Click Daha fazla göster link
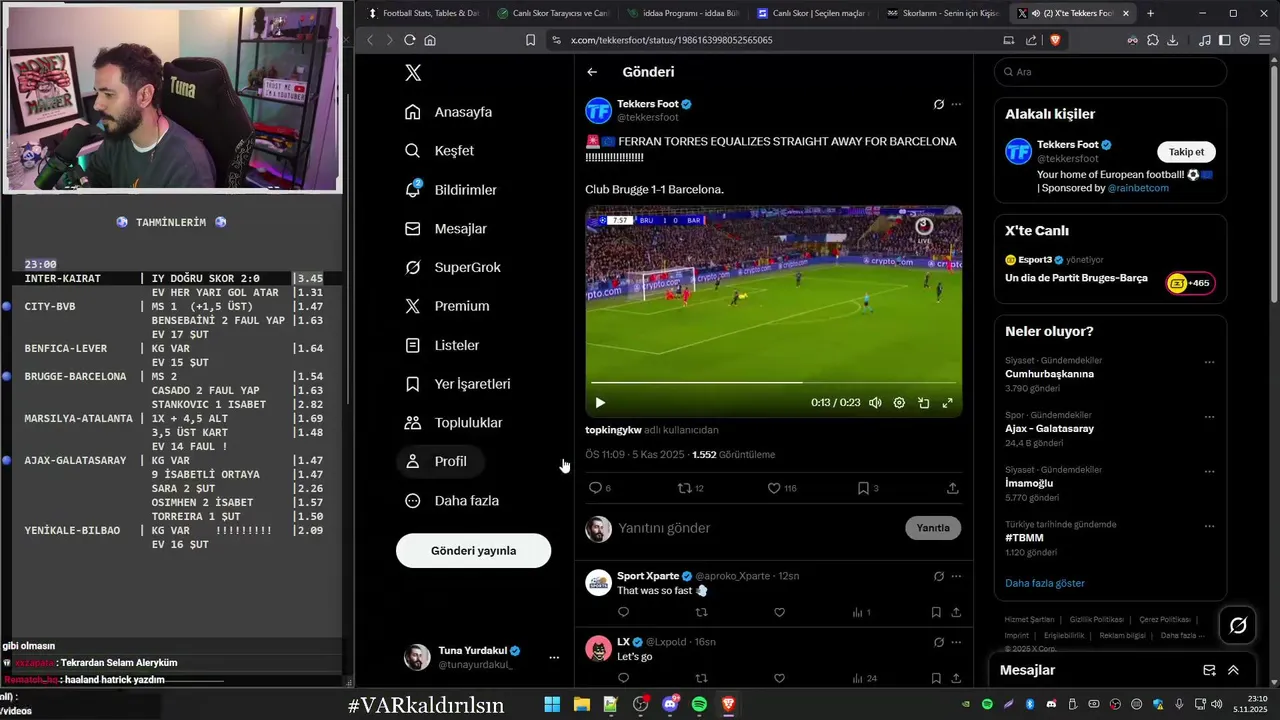 click(1045, 583)
